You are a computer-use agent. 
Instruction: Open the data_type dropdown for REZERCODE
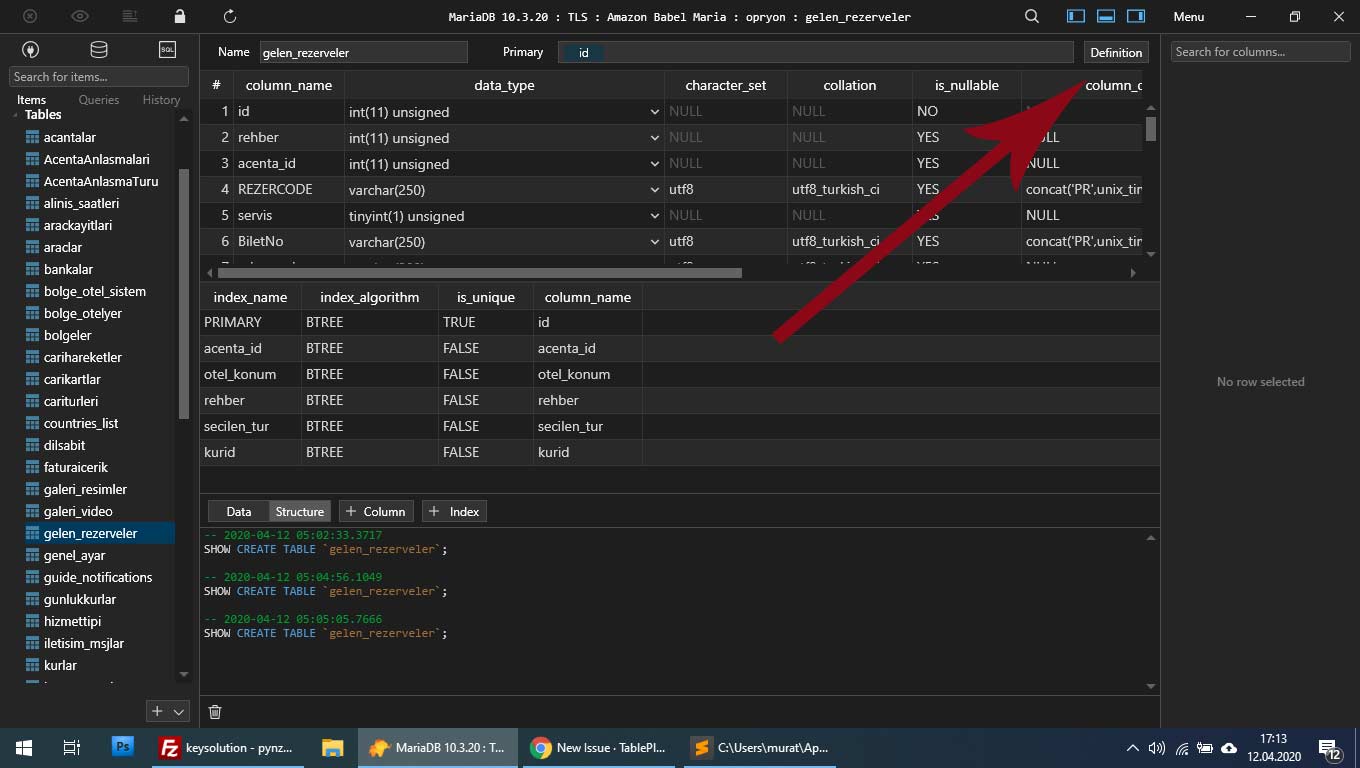click(655, 189)
